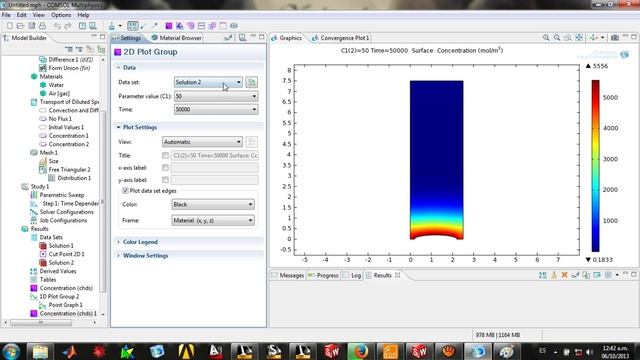640x360 pixels.
Task: Click the Zoom Out icon in Graphics toolbar
Action: [557, 38]
